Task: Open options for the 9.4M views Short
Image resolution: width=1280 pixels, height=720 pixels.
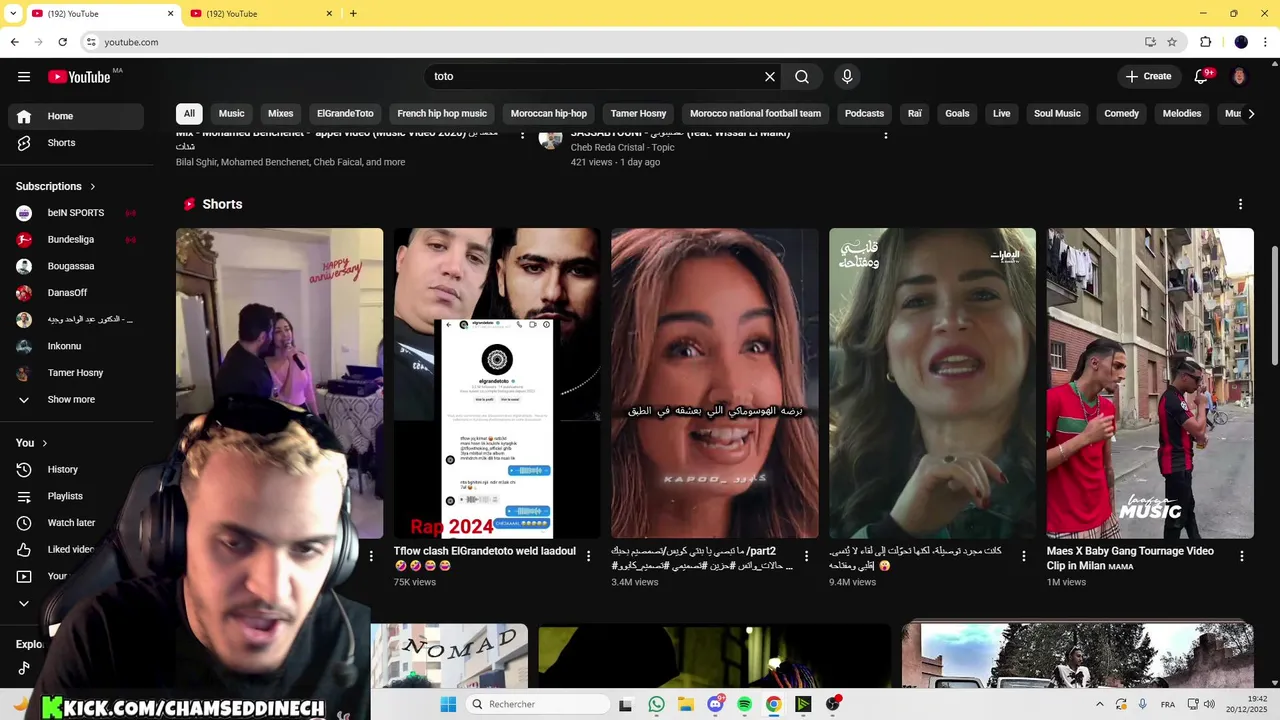Action: (x=1024, y=556)
